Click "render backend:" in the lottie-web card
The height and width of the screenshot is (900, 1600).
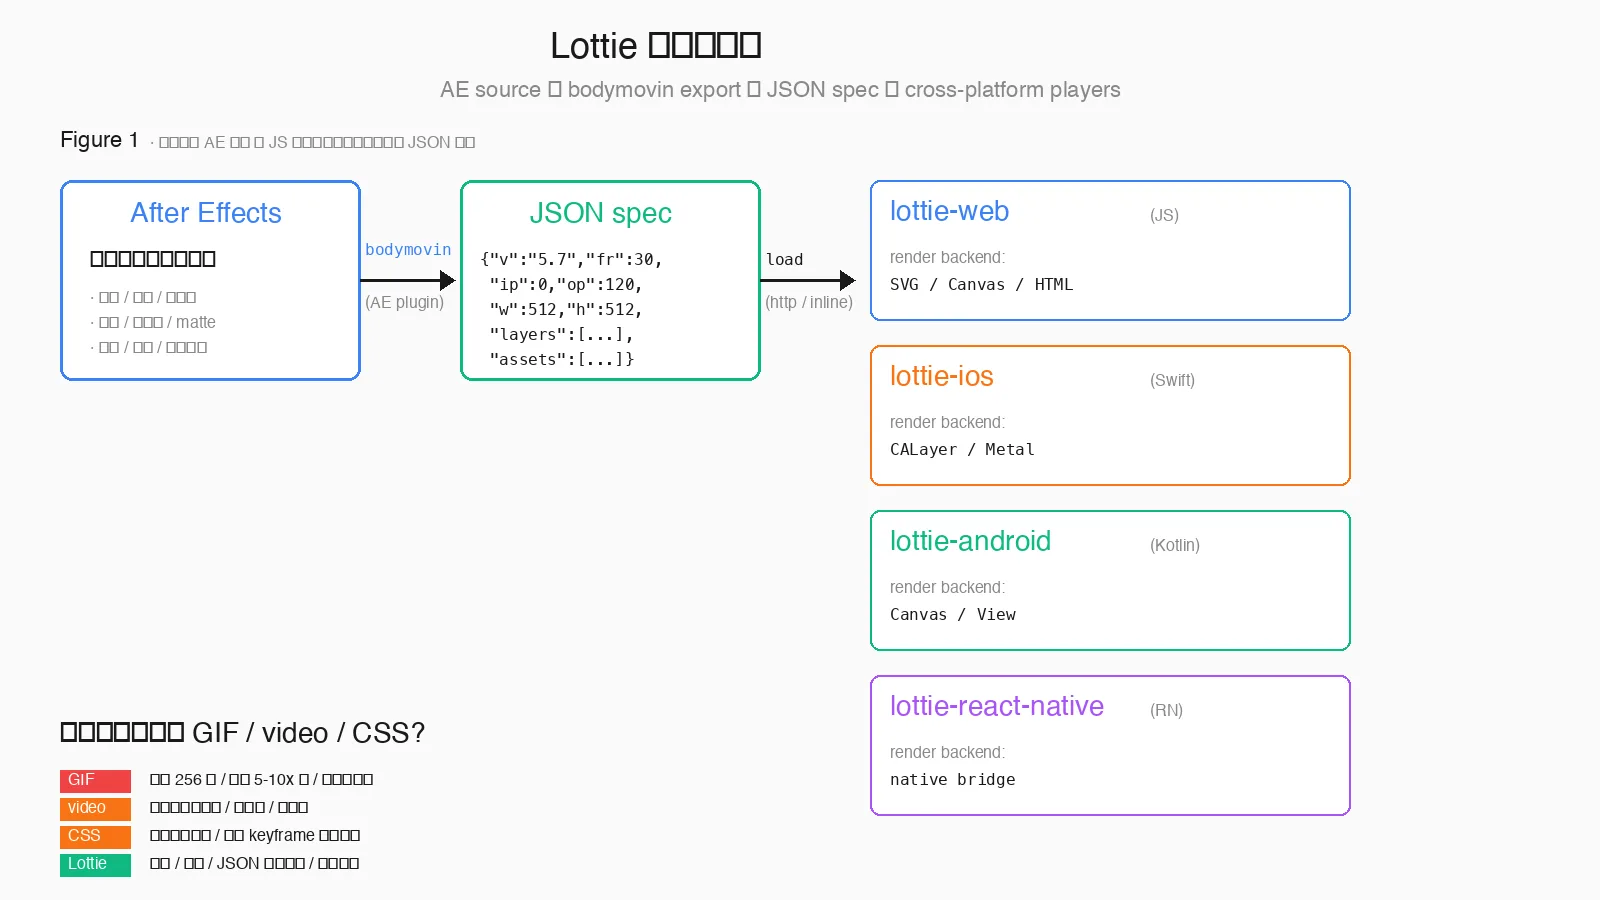click(x=947, y=257)
